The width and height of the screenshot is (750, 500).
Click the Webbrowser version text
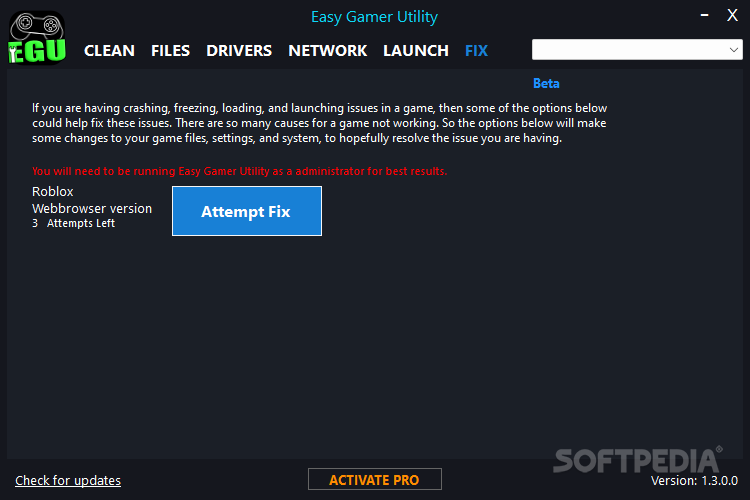point(92,209)
